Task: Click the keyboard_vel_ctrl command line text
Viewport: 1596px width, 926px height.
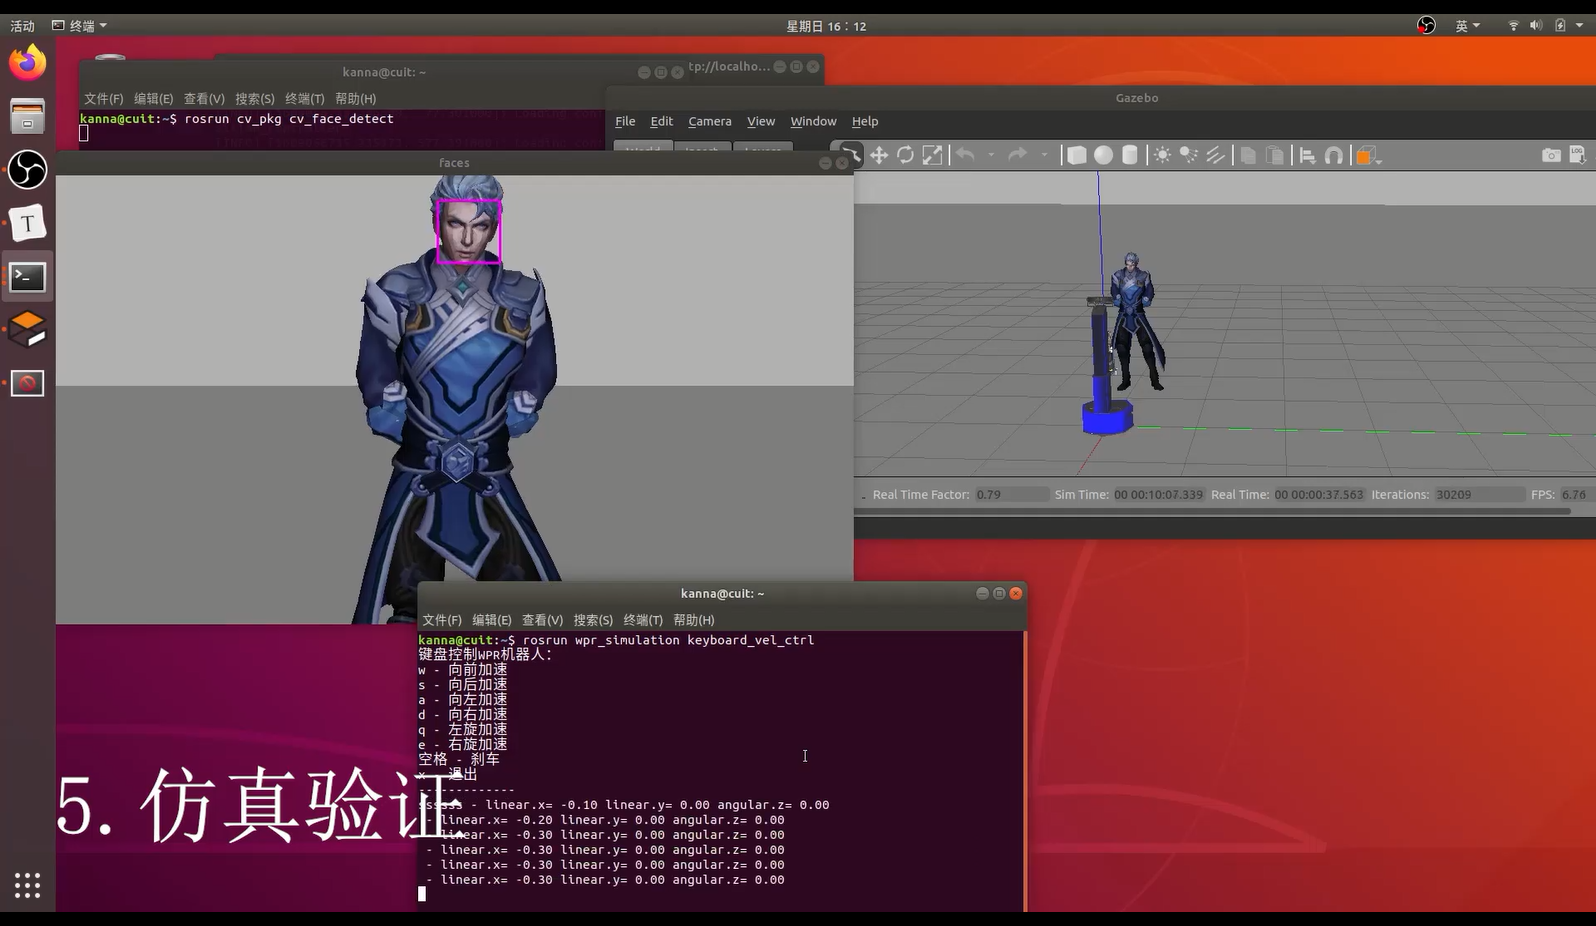Action: (x=668, y=640)
